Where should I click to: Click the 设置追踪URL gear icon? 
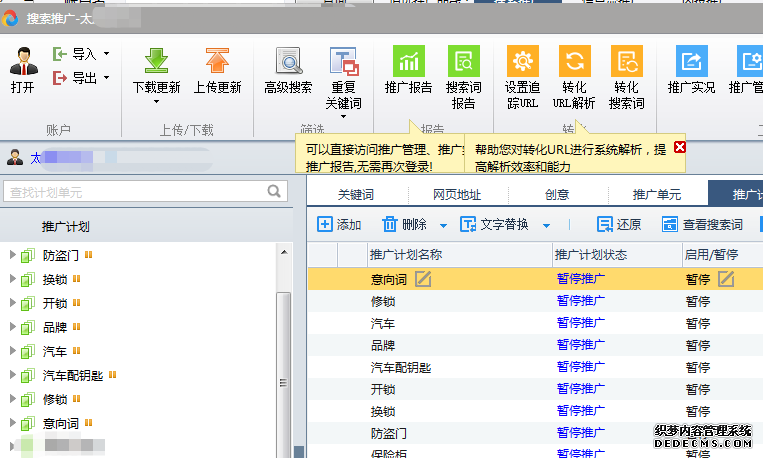tap(522, 61)
